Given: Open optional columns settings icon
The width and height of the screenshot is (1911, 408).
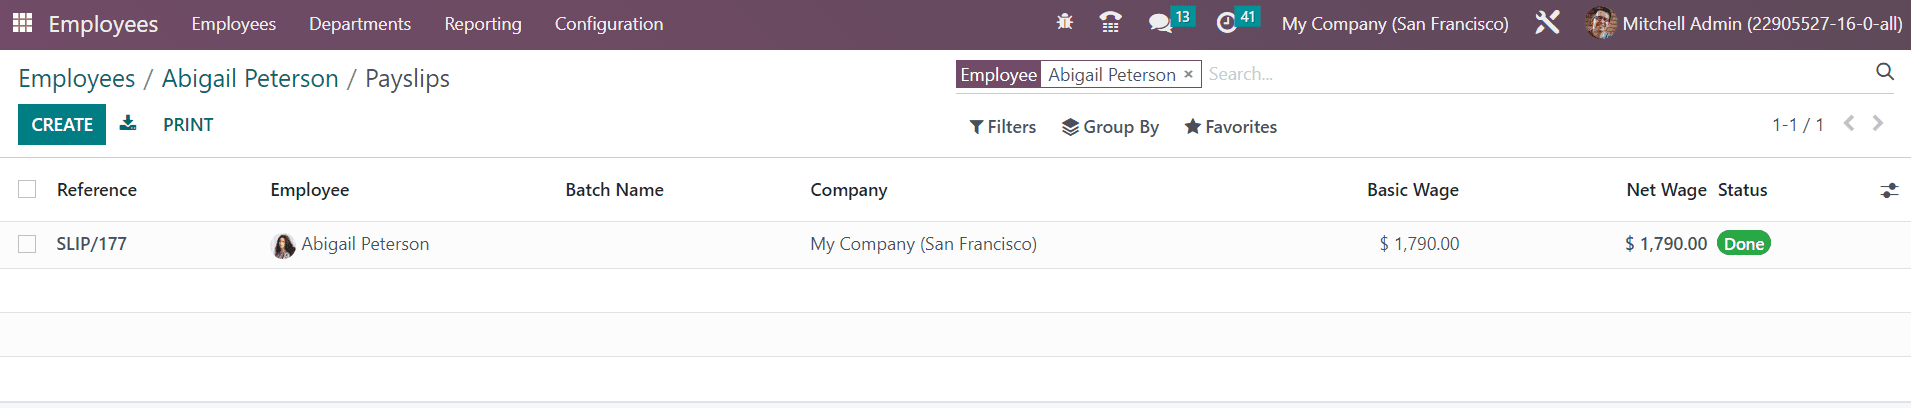Looking at the screenshot, I should point(1888,190).
